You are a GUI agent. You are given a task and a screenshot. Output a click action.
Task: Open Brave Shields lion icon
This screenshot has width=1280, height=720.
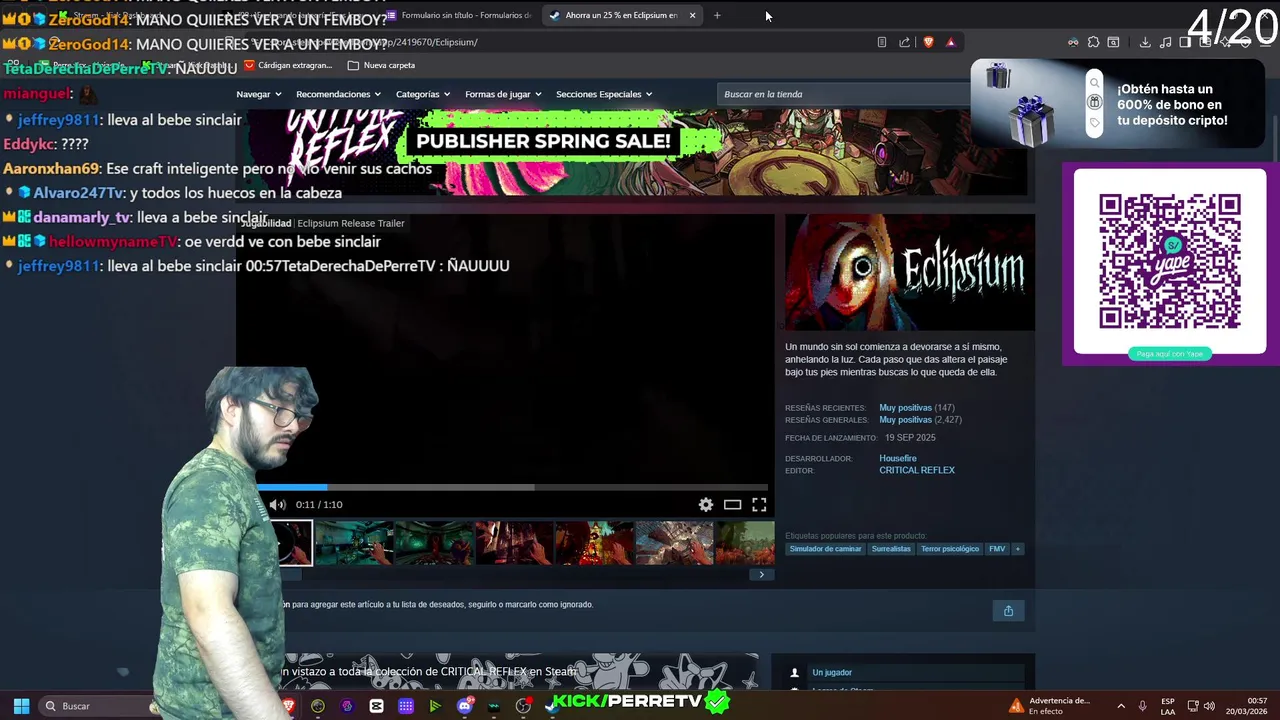coord(928,42)
